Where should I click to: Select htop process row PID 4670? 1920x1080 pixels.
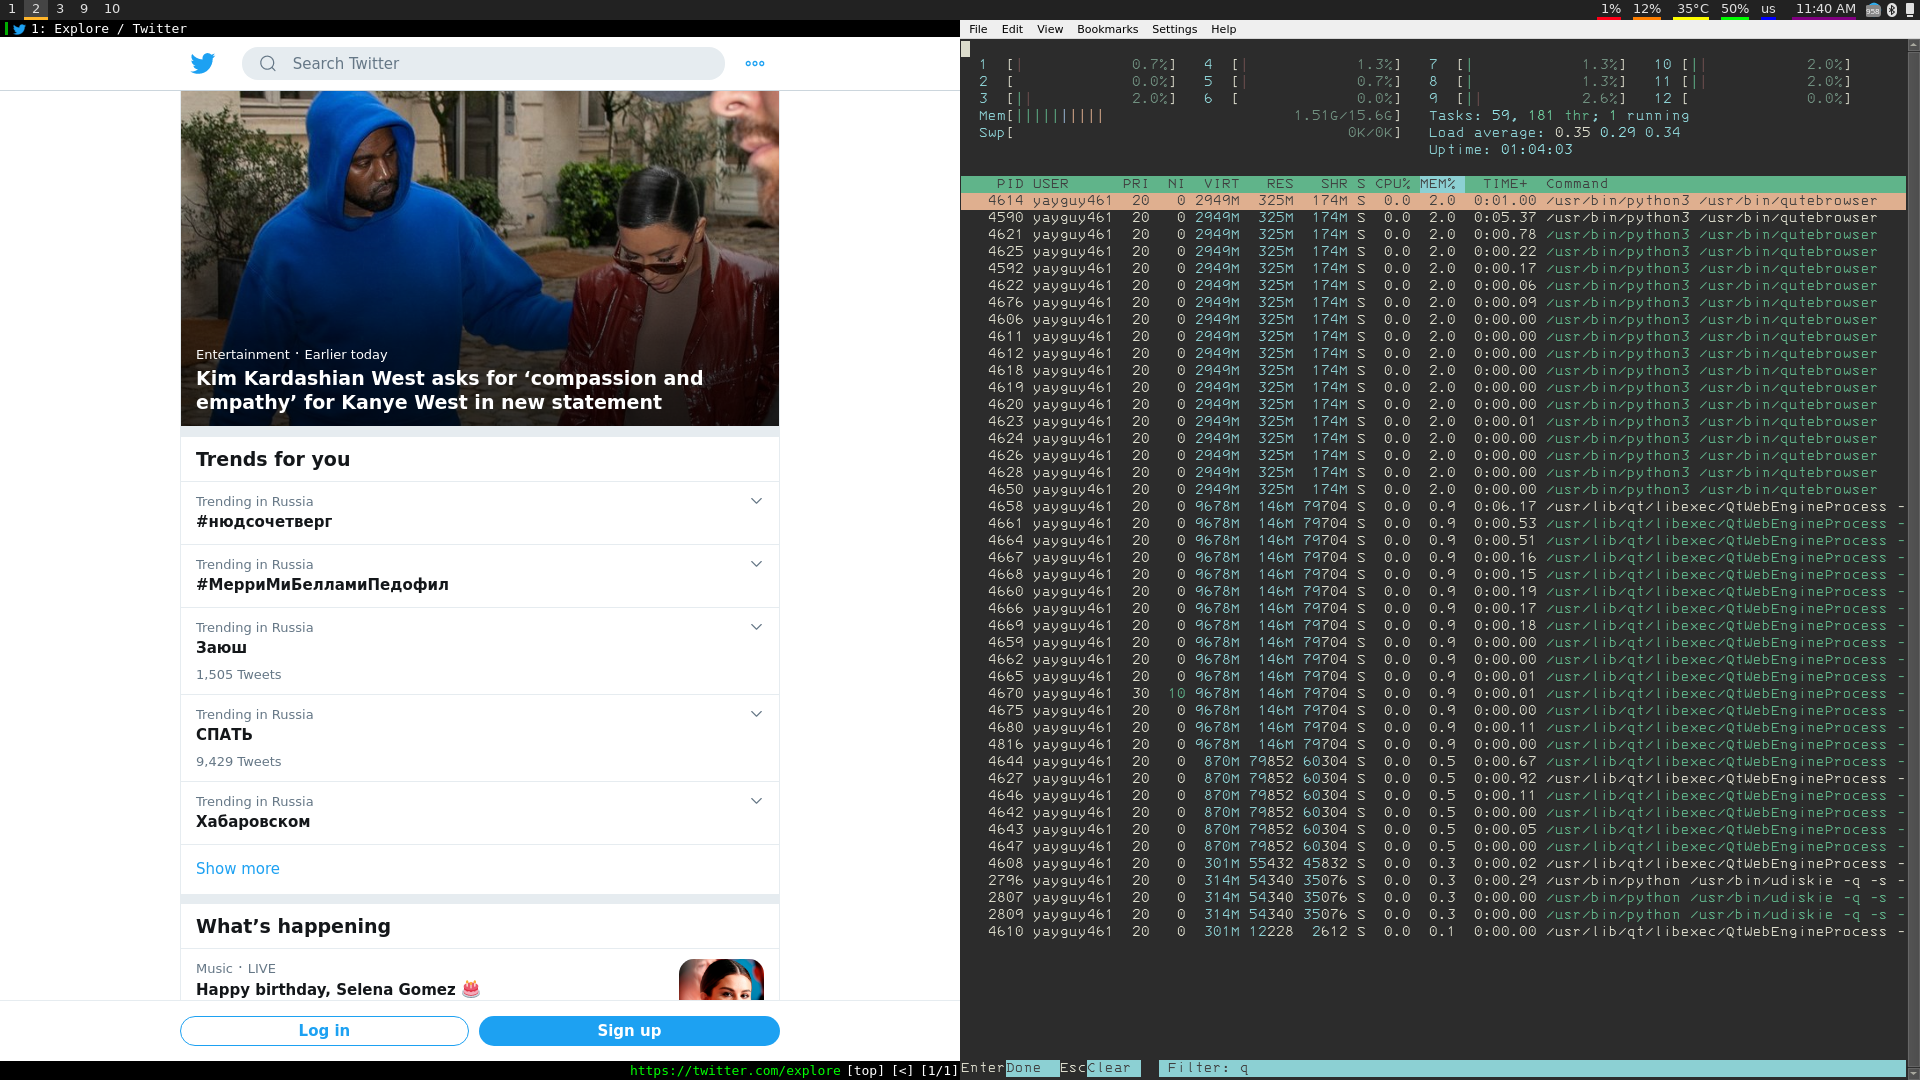coord(1433,694)
